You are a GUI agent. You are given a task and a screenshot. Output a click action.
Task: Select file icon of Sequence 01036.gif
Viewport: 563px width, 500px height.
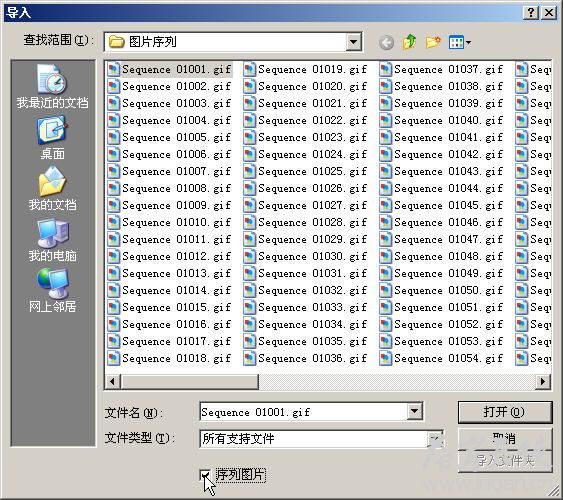pyautogui.click(x=250, y=358)
